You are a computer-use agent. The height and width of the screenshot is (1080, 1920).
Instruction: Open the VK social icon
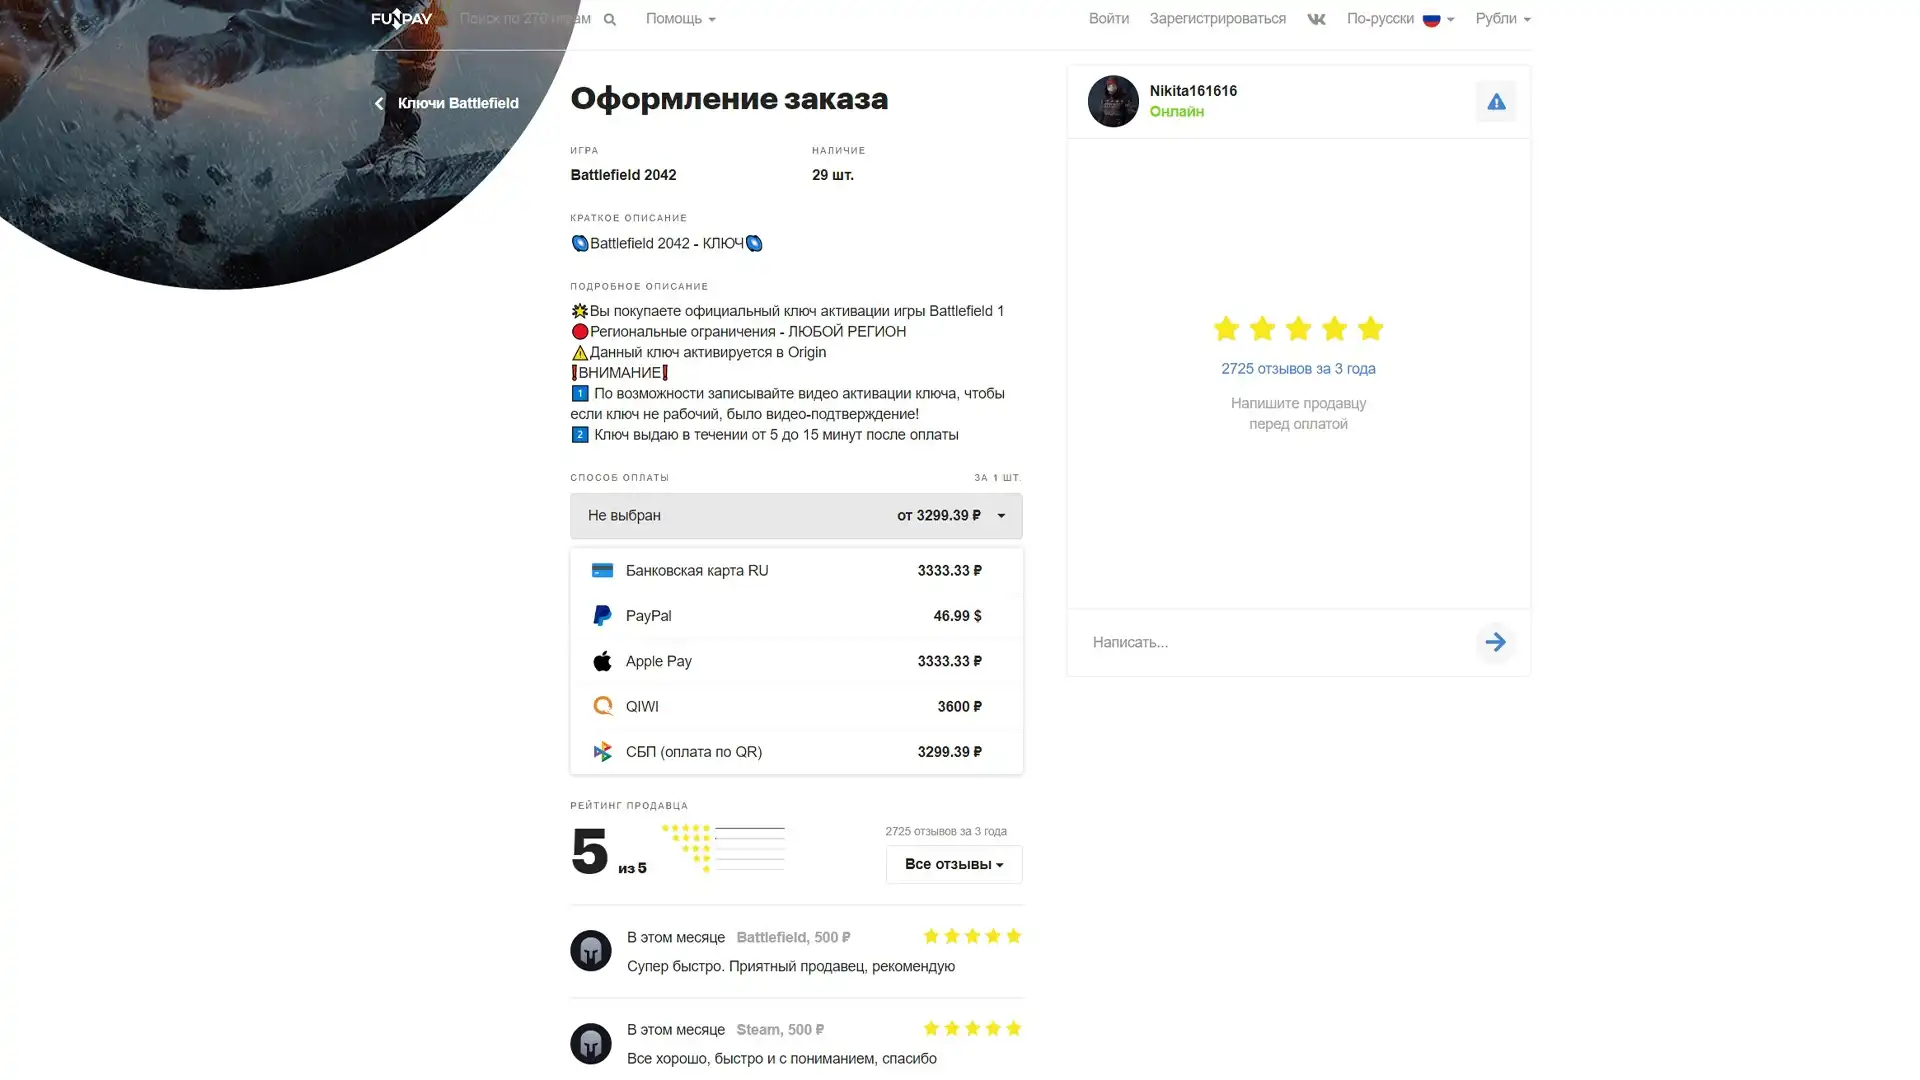pyautogui.click(x=1316, y=19)
